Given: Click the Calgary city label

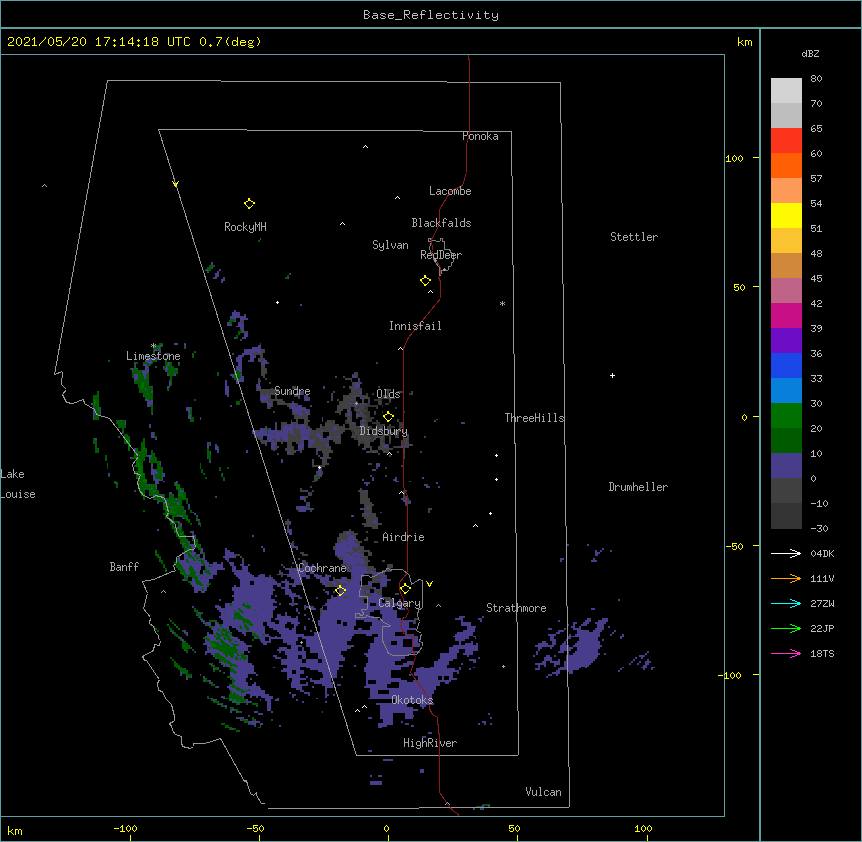Looking at the screenshot, I should point(399,603).
